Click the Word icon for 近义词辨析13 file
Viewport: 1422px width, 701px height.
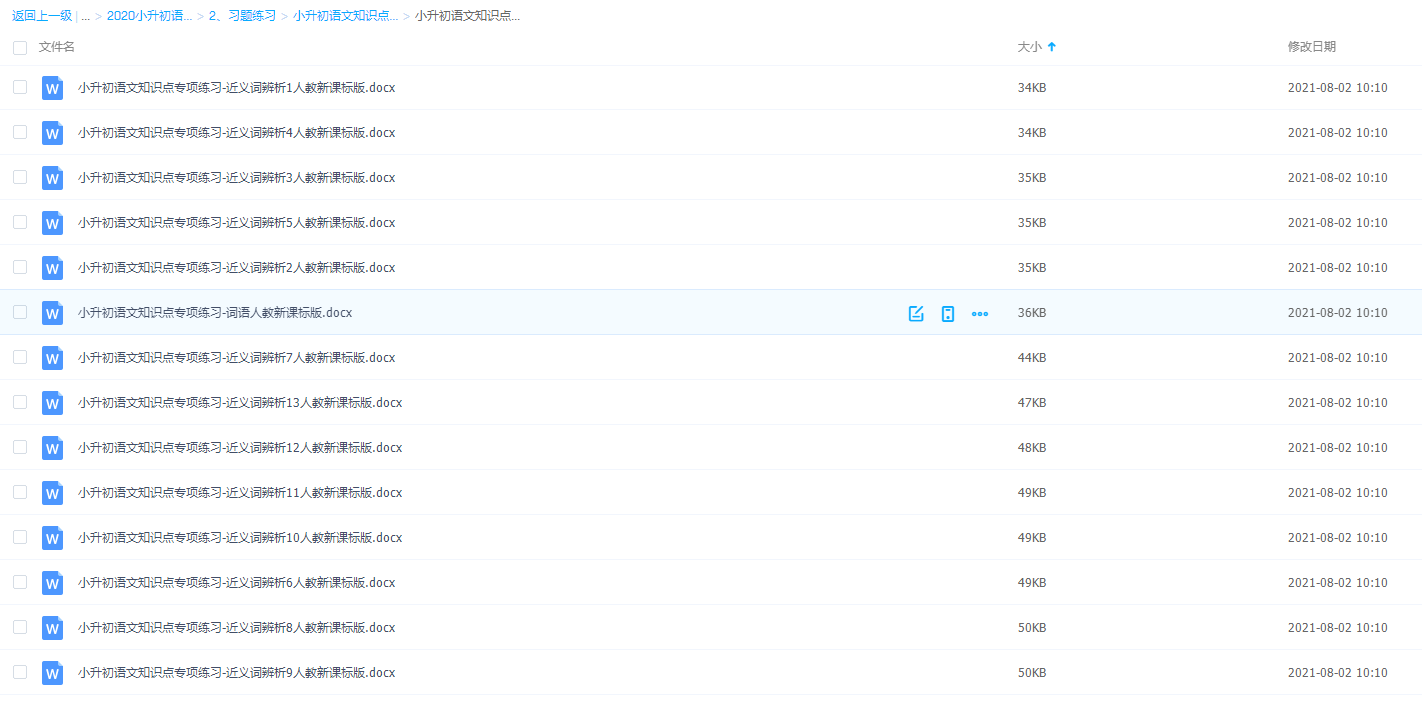click(52, 403)
